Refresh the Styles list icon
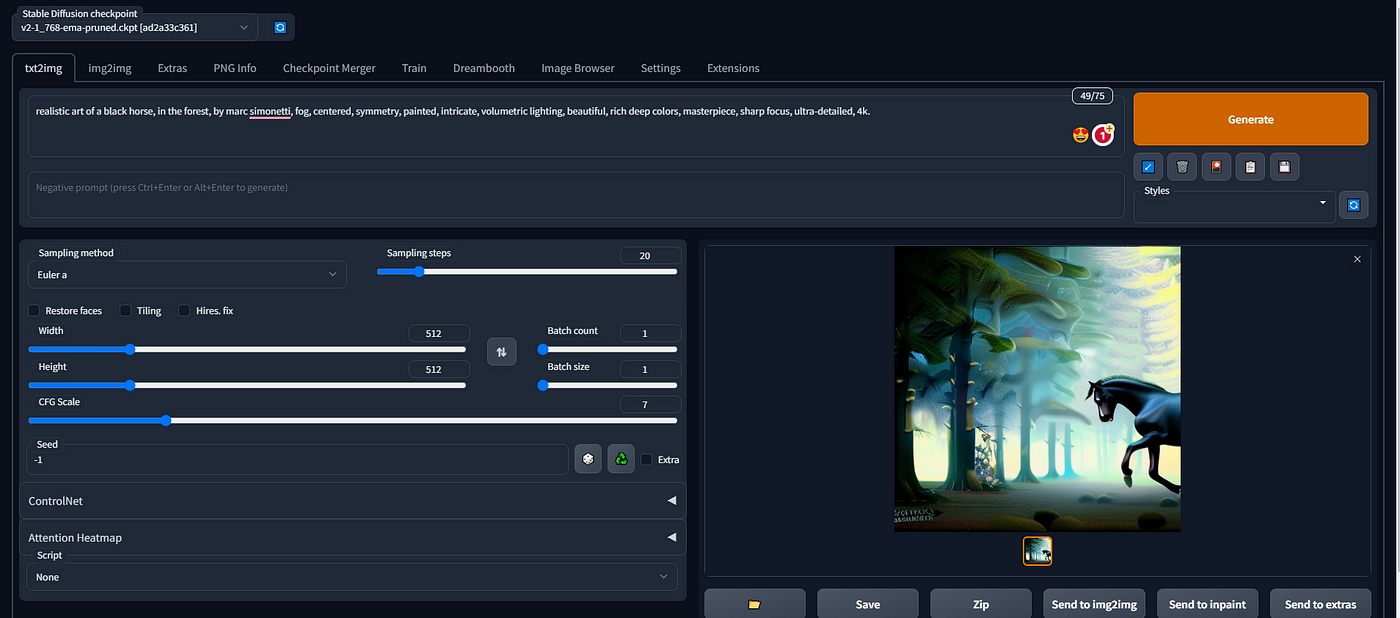Screen dimensions: 1400x618 click(x=1353, y=205)
